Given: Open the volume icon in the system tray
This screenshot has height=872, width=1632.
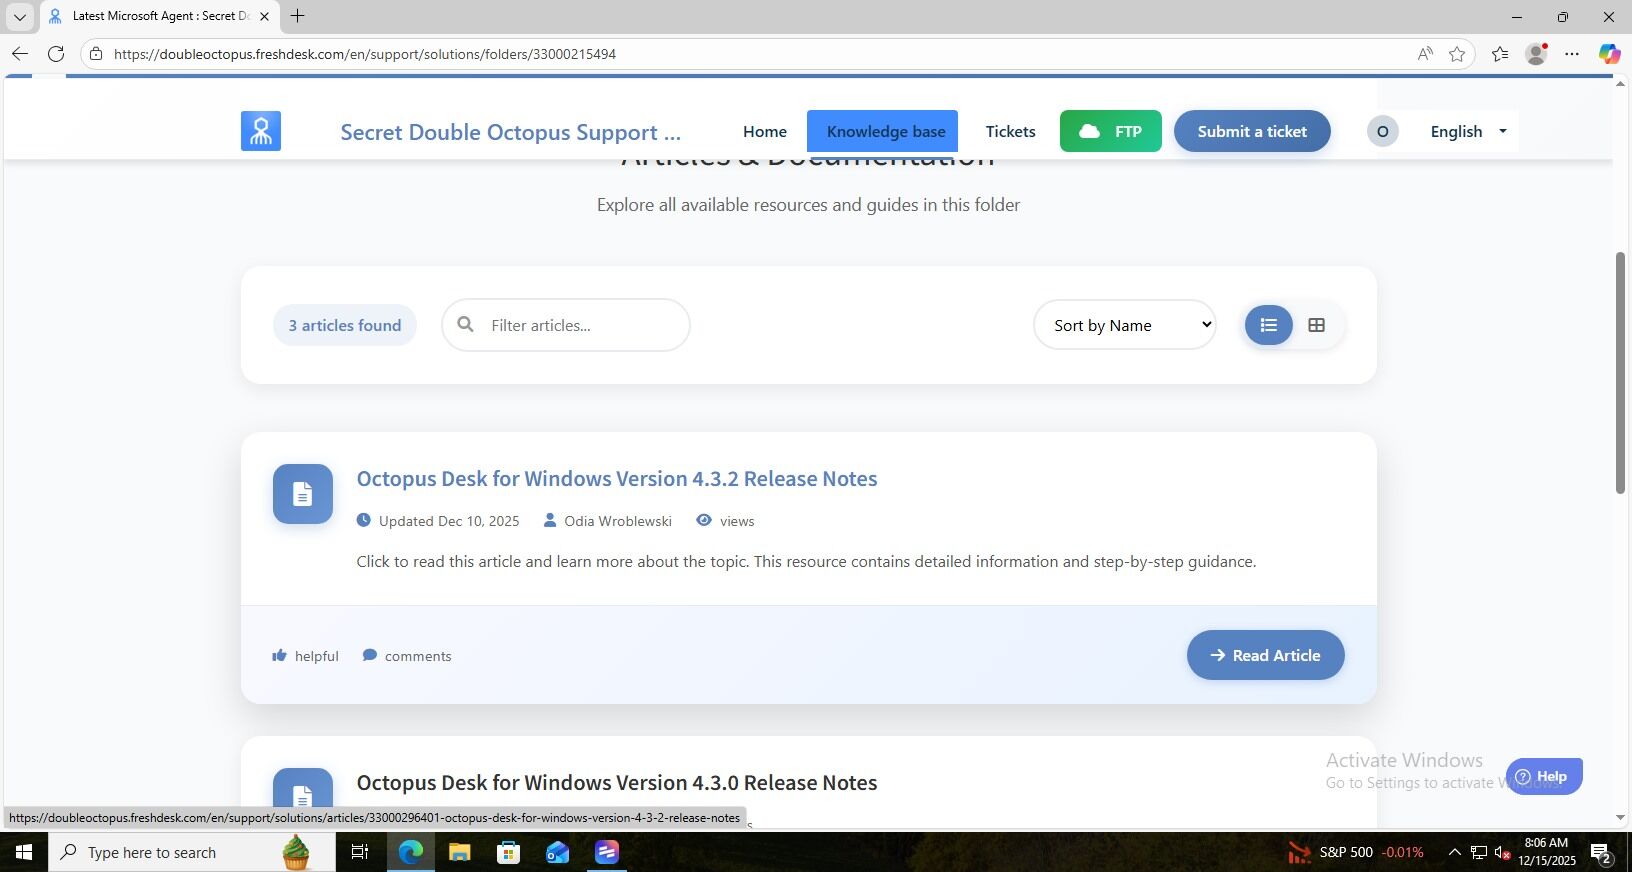Looking at the screenshot, I should pos(1501,852).
